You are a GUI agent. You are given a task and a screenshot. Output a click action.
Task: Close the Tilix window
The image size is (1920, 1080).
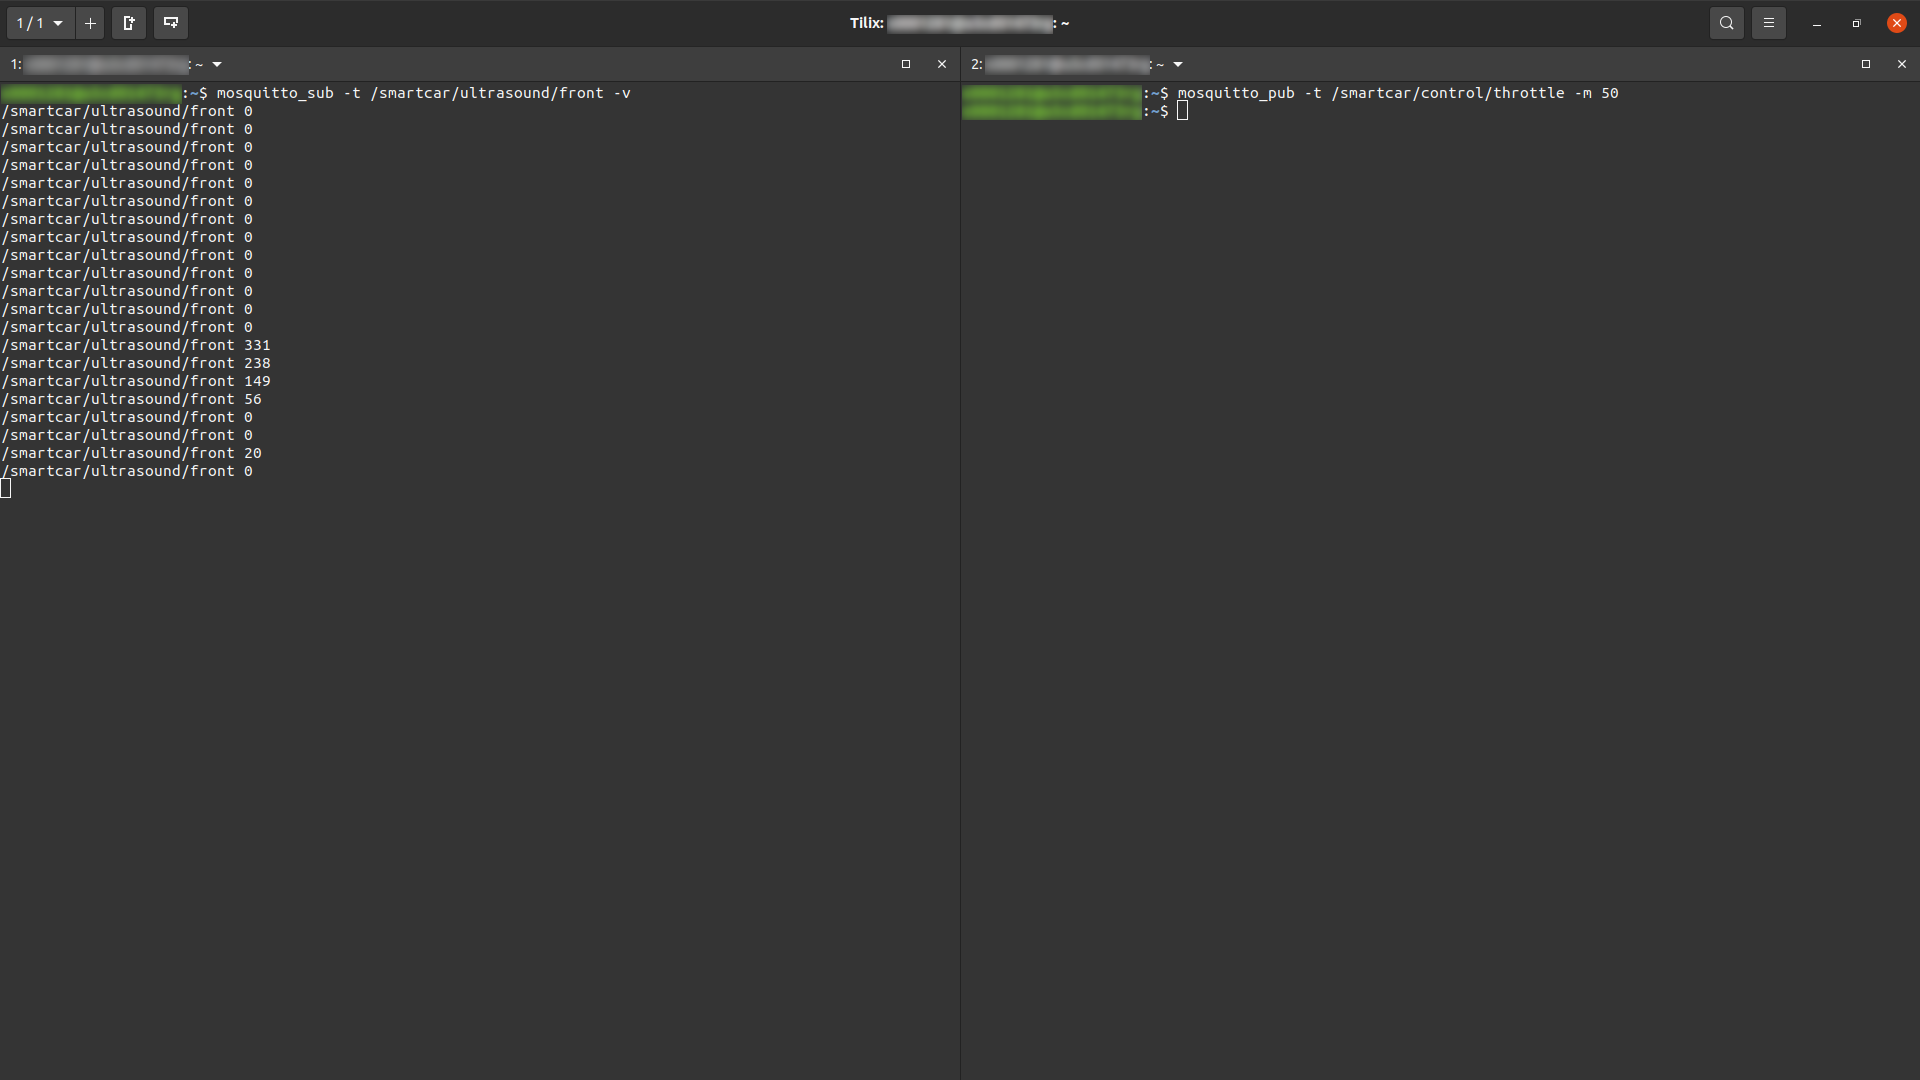click(x=1897, y=23)
